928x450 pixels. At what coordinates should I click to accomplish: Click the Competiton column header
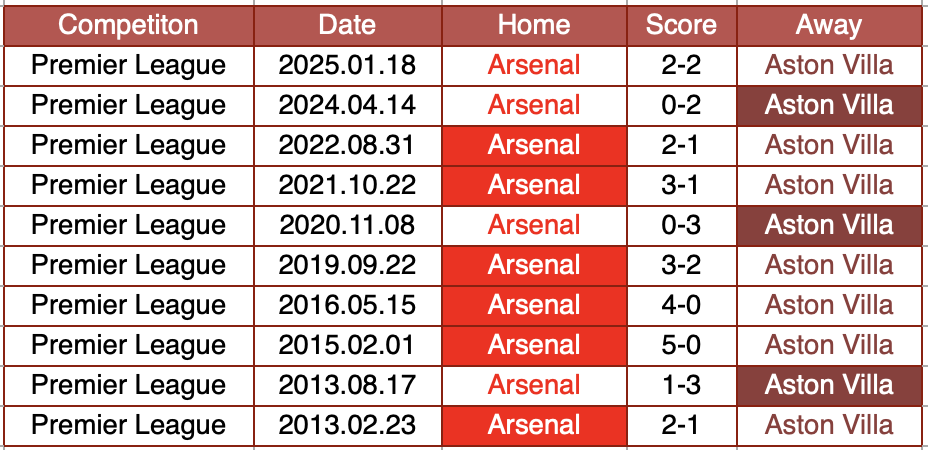(x=128, y=26)
